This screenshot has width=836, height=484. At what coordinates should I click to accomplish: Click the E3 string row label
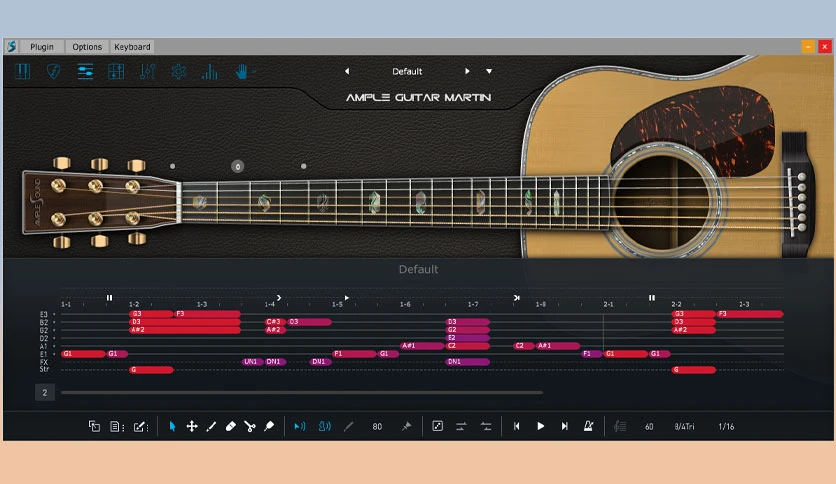44,314
